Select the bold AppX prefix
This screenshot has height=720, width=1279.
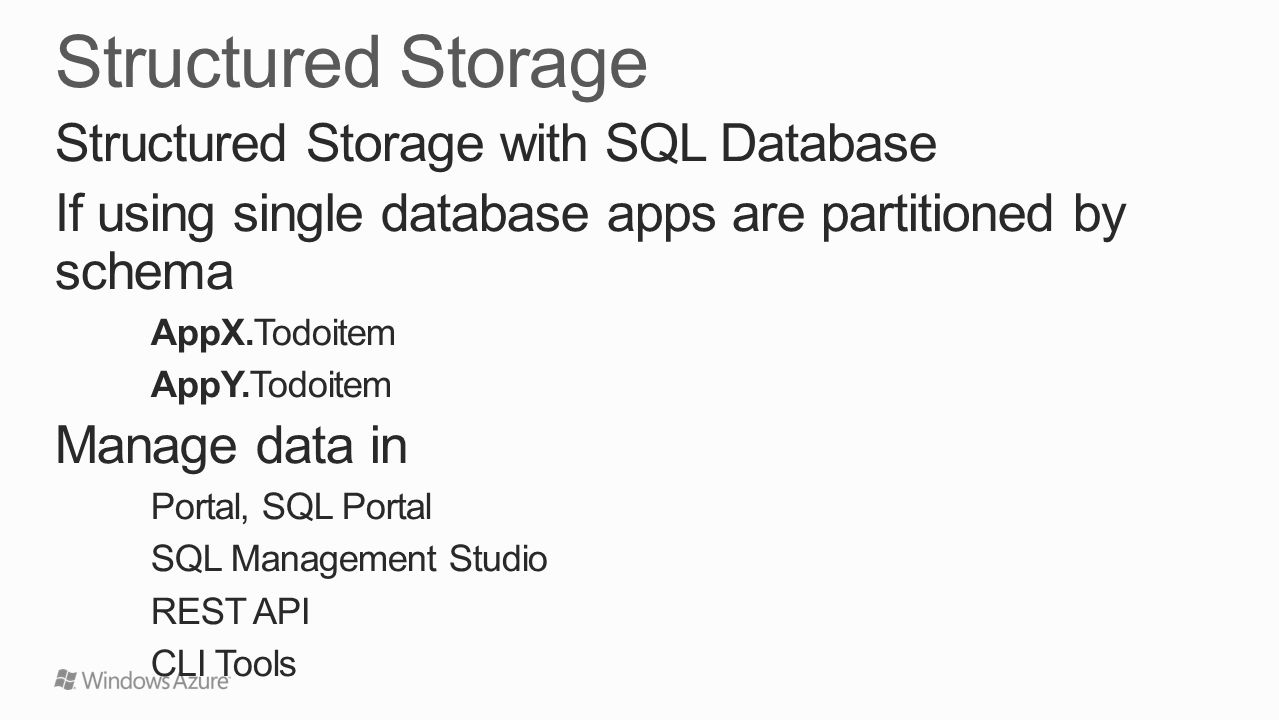point(203,333)
